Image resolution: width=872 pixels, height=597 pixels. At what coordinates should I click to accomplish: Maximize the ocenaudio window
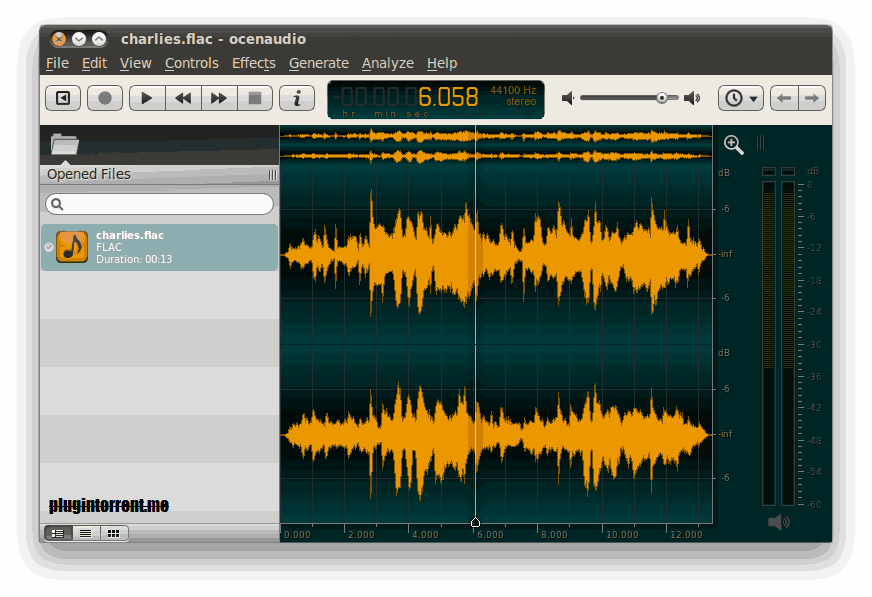[x=99, y=39]
